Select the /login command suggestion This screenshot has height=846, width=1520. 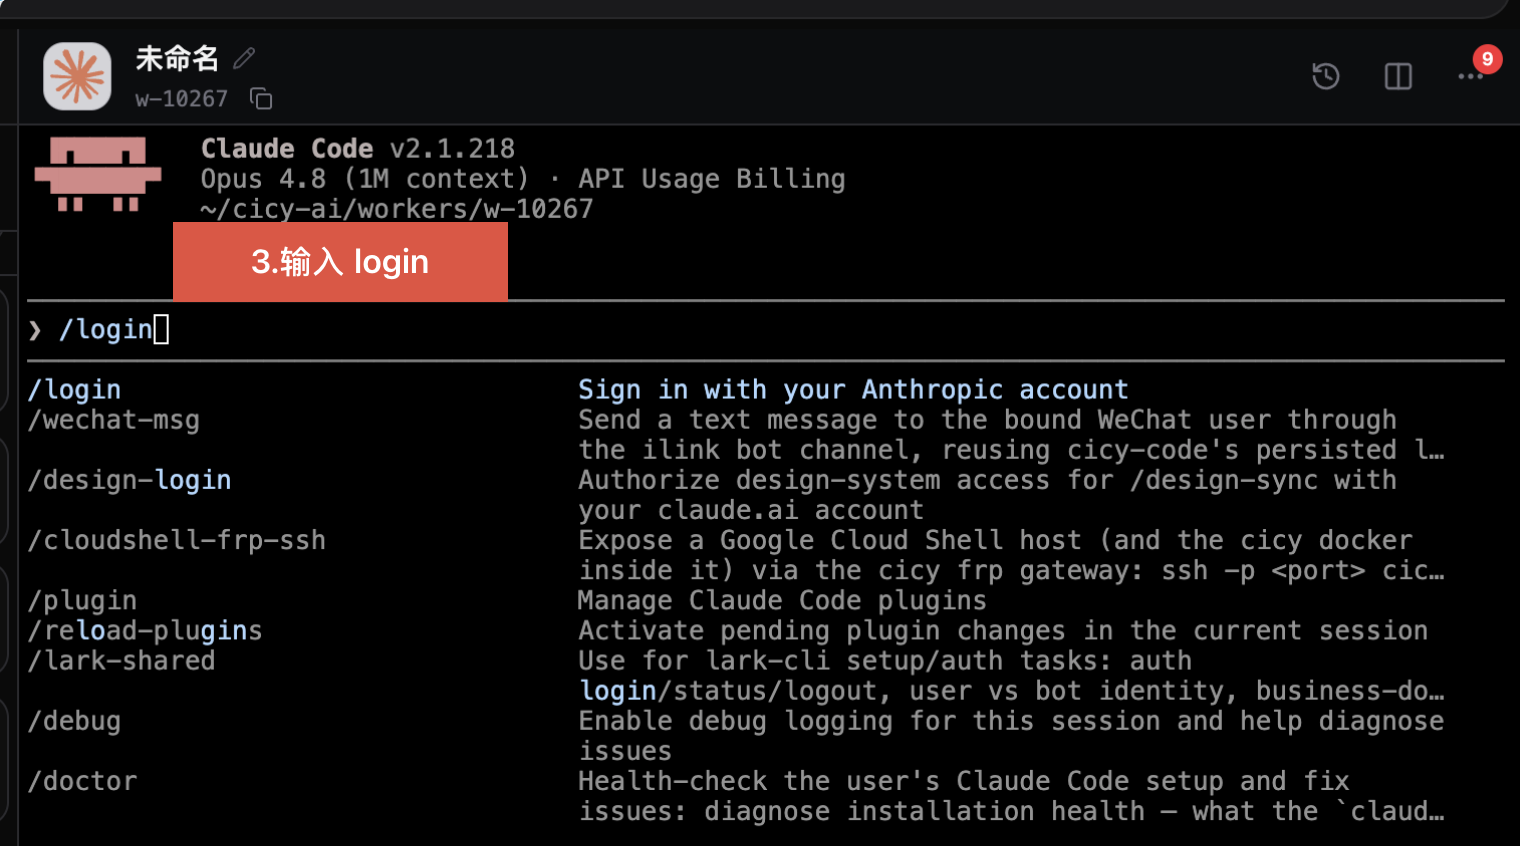74,390
